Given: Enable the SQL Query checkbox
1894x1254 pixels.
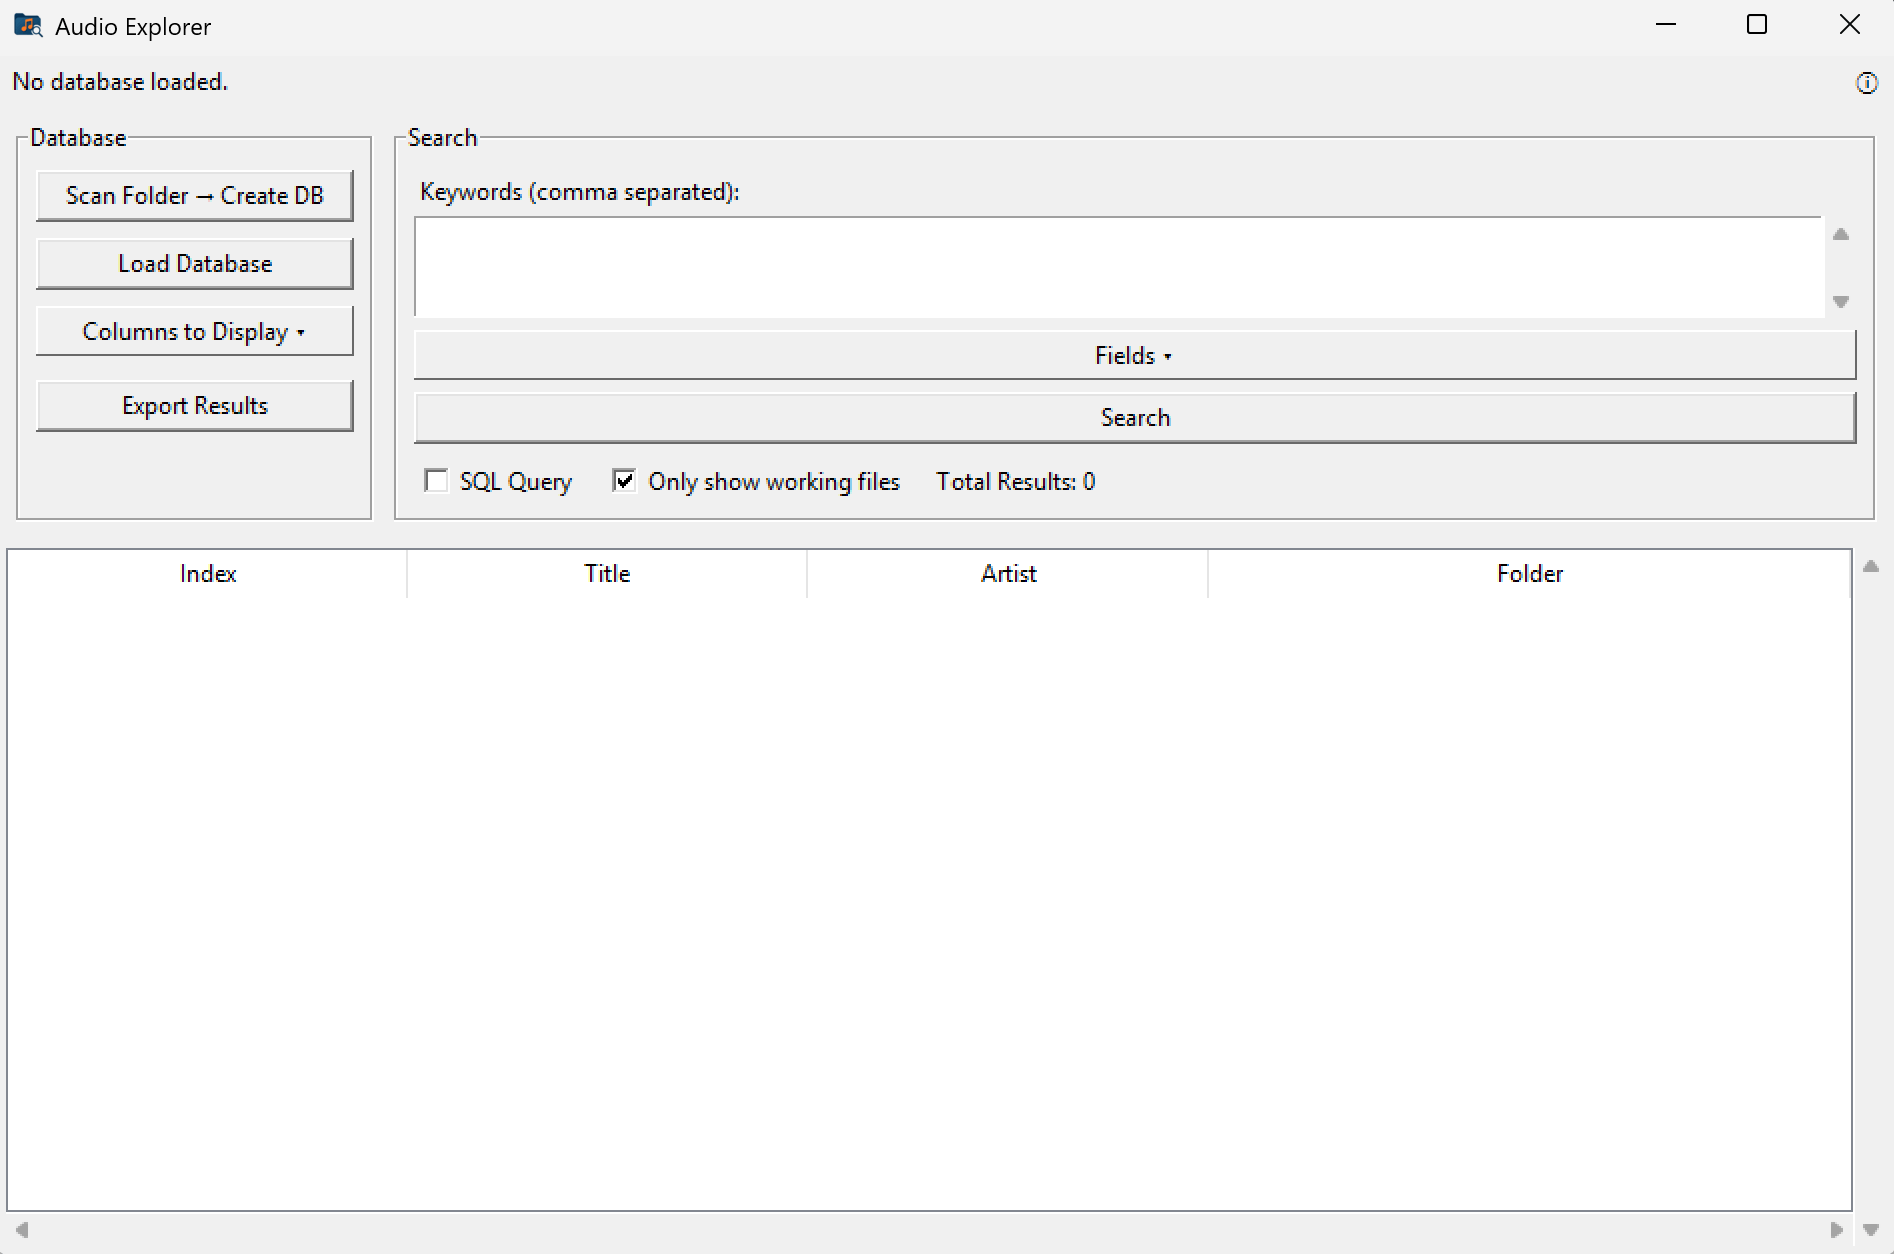Looking at the screenshot, I should point(436,481).
